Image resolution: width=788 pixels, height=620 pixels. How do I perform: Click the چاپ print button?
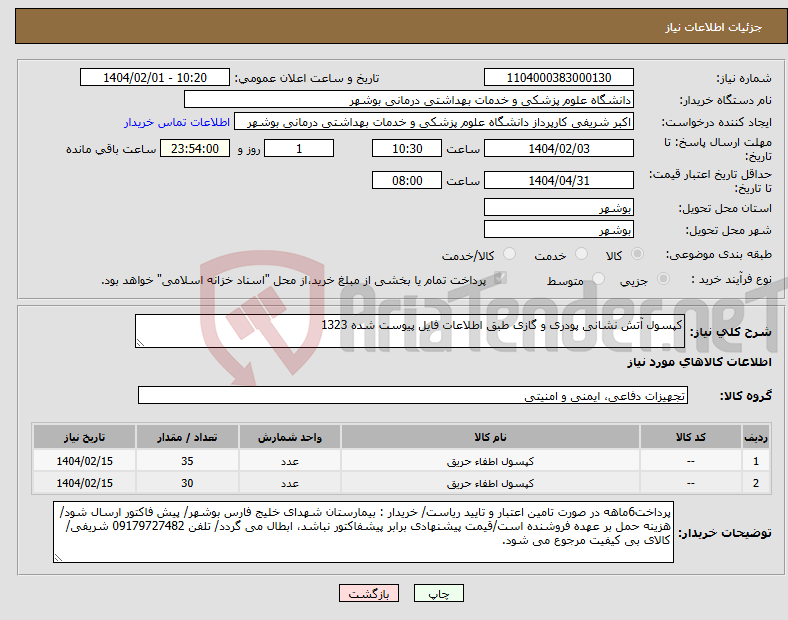(x=439, y=593)
